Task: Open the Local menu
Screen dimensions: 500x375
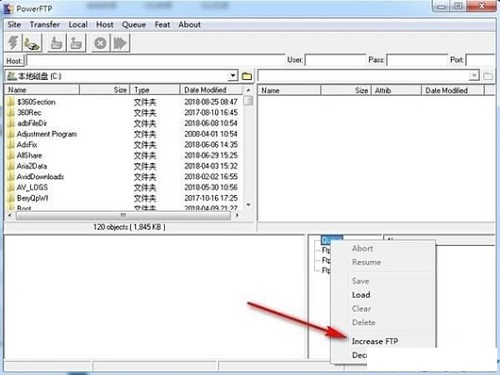Action: tap(78, 25)
